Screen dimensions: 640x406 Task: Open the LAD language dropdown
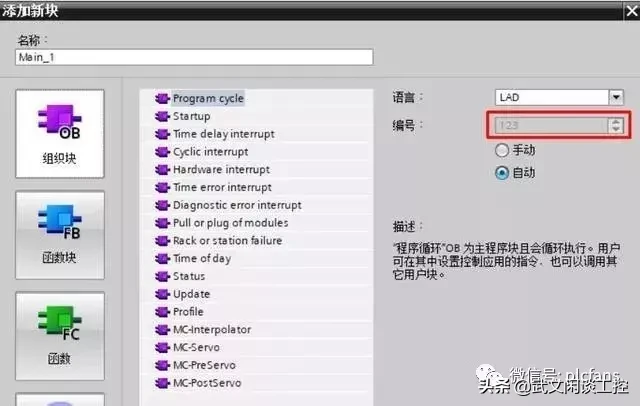pyautogui.click(x=616, y=98)
